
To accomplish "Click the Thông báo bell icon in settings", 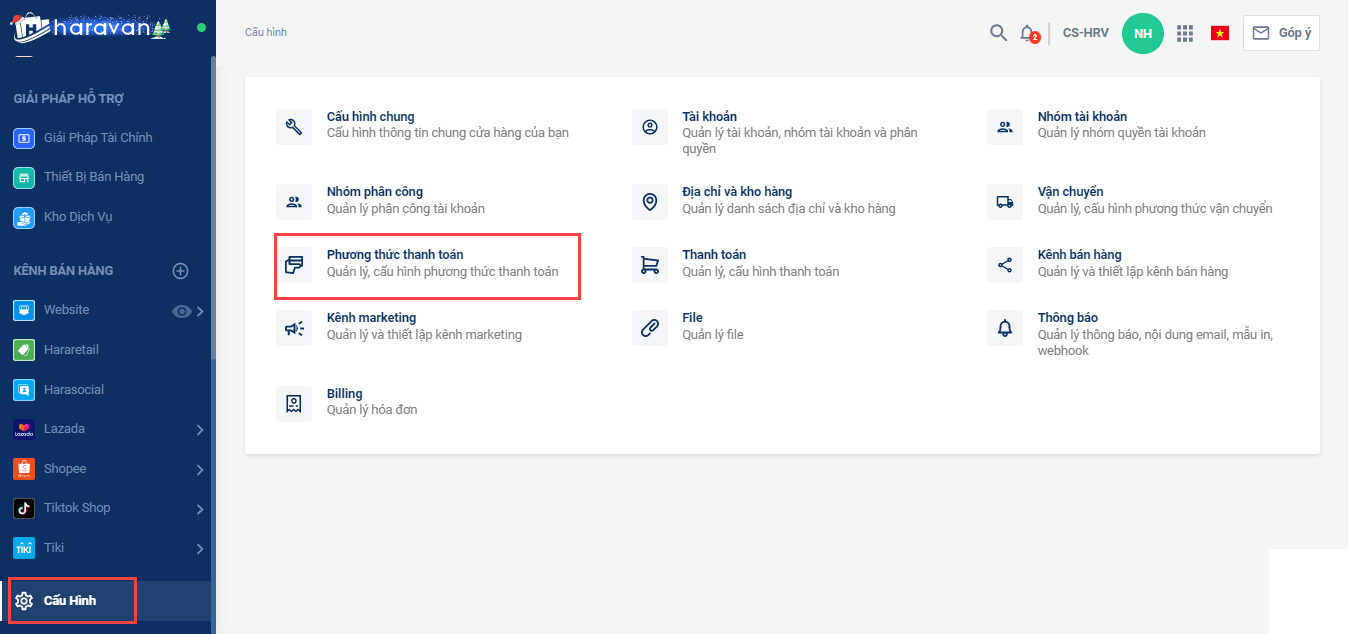I will [1005, 328].
